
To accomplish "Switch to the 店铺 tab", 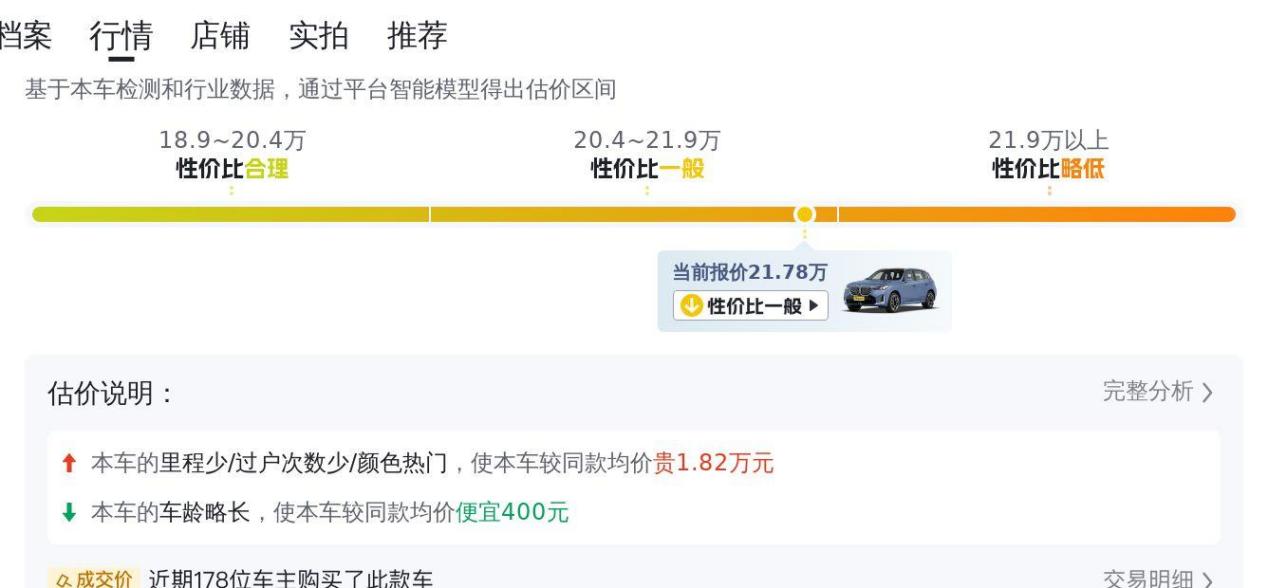I will coord(220,36).
